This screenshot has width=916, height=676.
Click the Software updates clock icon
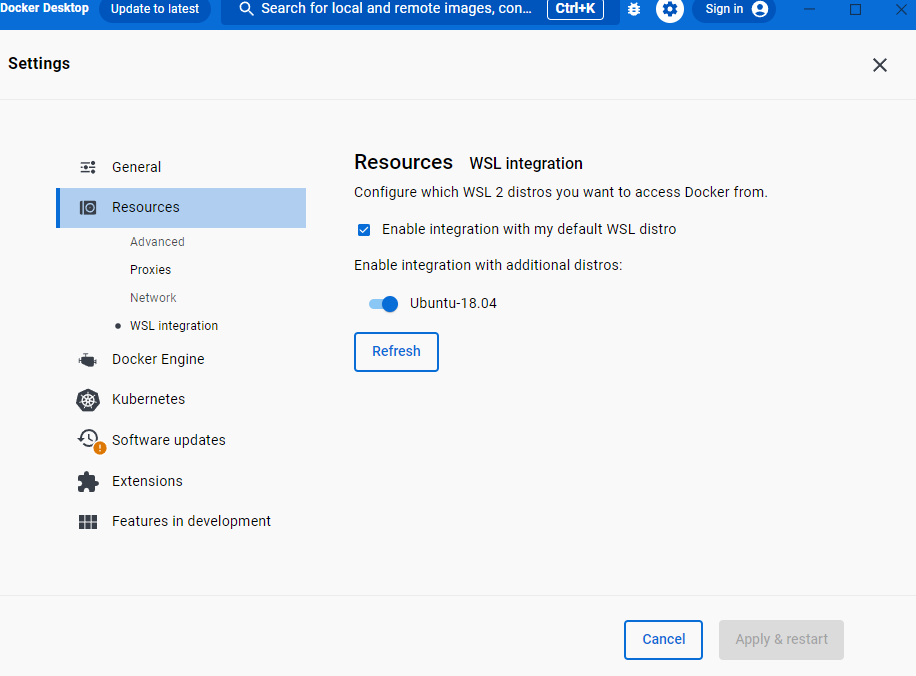(x=90, y=439)
